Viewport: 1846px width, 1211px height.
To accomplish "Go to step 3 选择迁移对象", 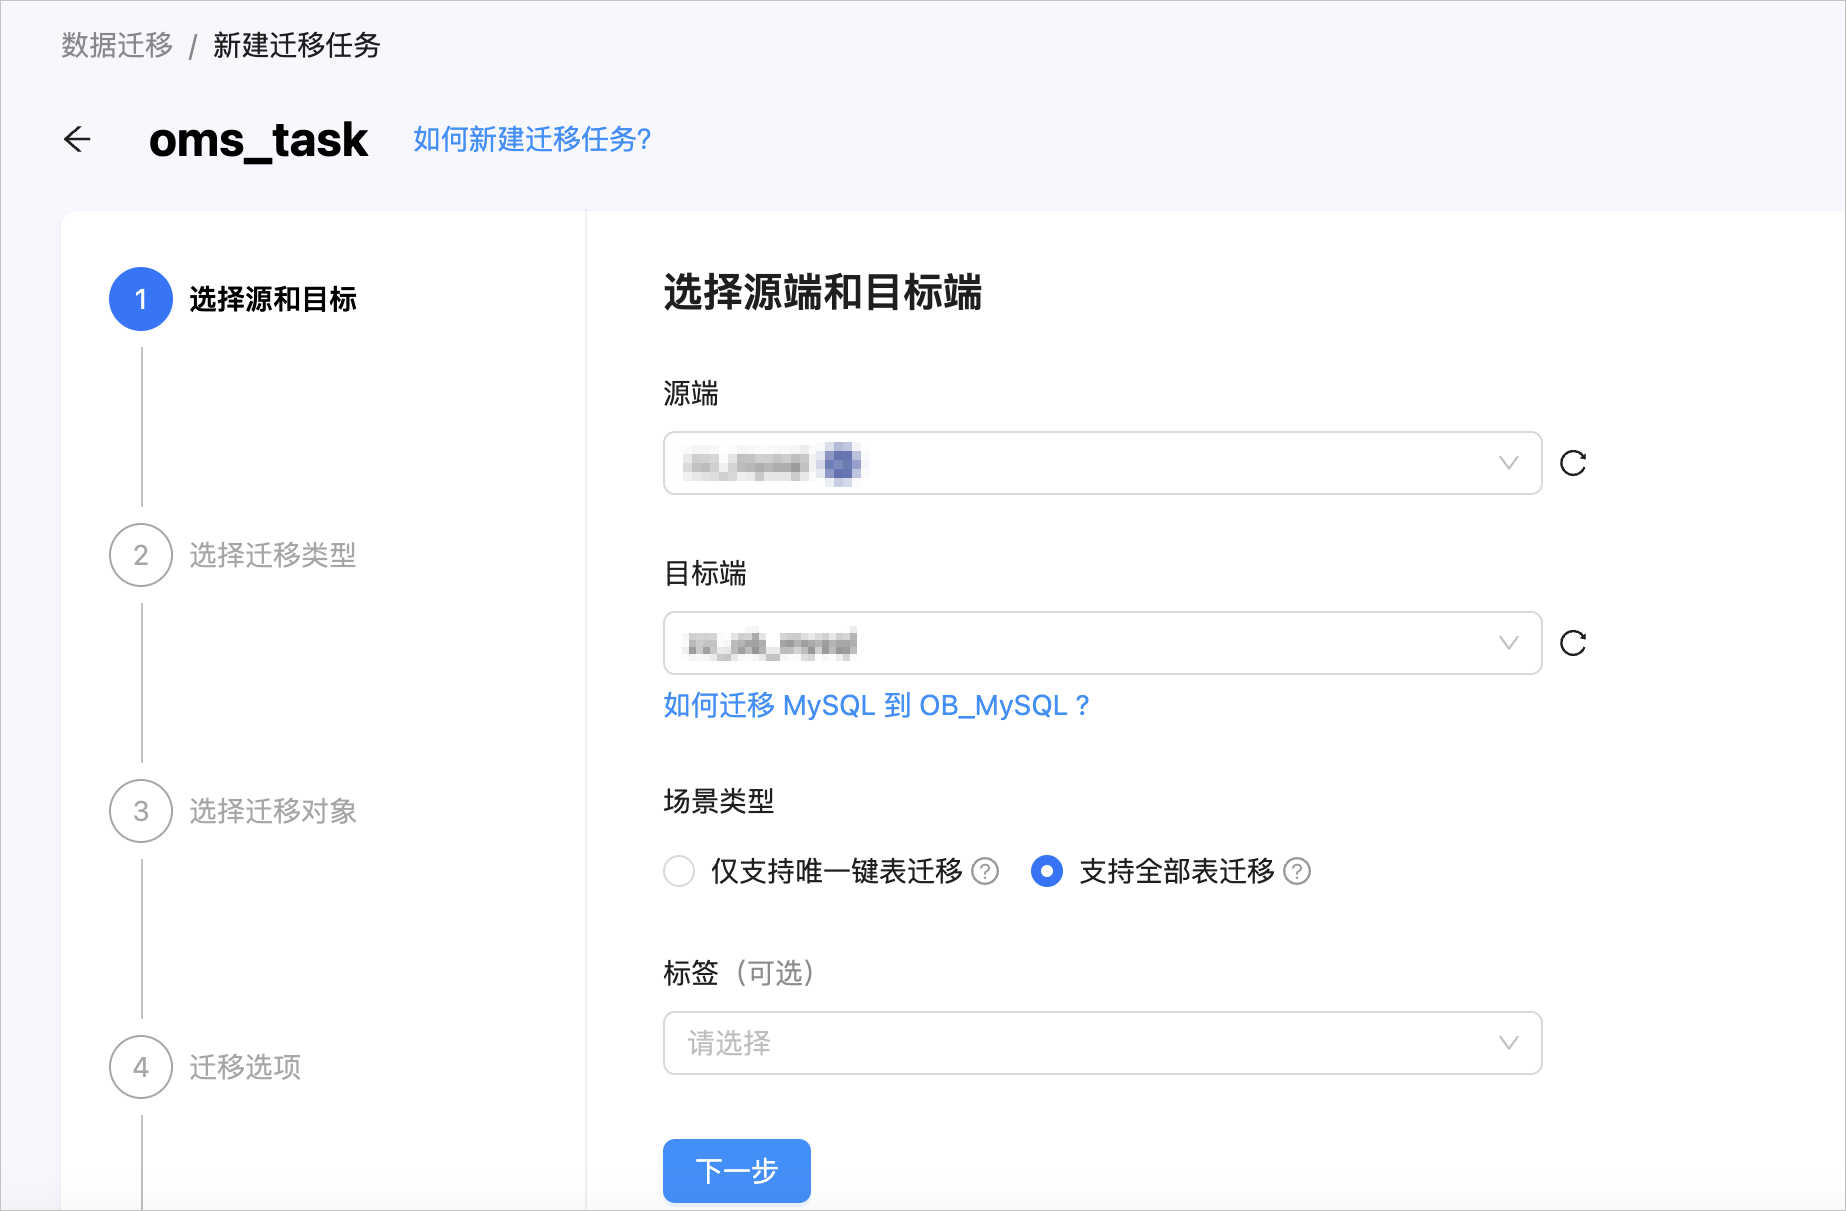I will tap(233, 811).
